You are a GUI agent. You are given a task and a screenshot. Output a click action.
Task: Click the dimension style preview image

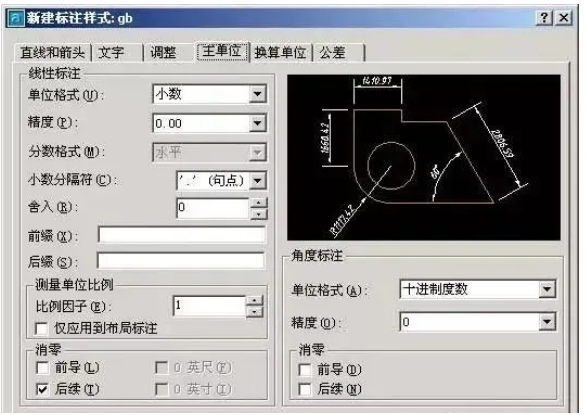tap(424, 157)
